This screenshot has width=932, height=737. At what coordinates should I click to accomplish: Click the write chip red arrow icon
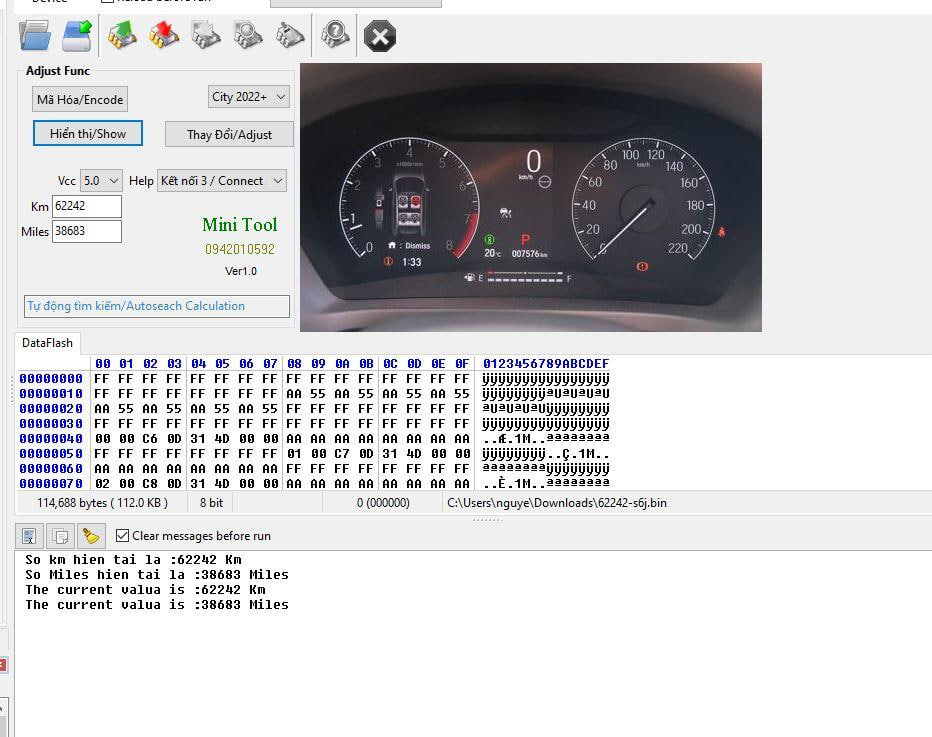click(x=164, y=37)
